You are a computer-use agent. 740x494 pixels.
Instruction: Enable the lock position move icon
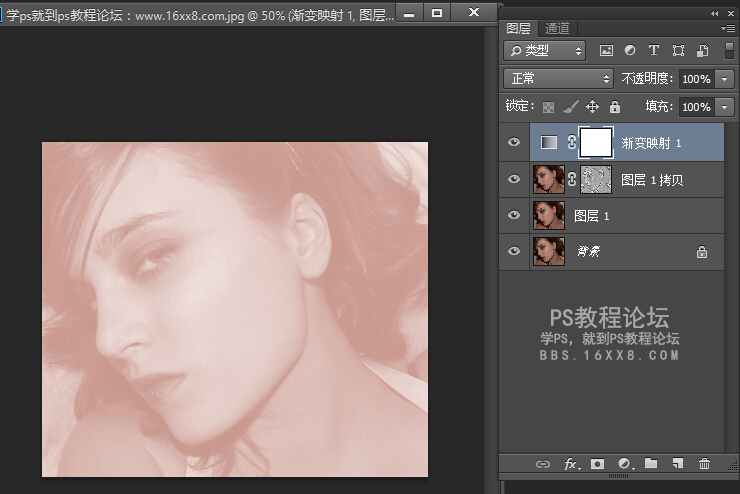point(592,107)
